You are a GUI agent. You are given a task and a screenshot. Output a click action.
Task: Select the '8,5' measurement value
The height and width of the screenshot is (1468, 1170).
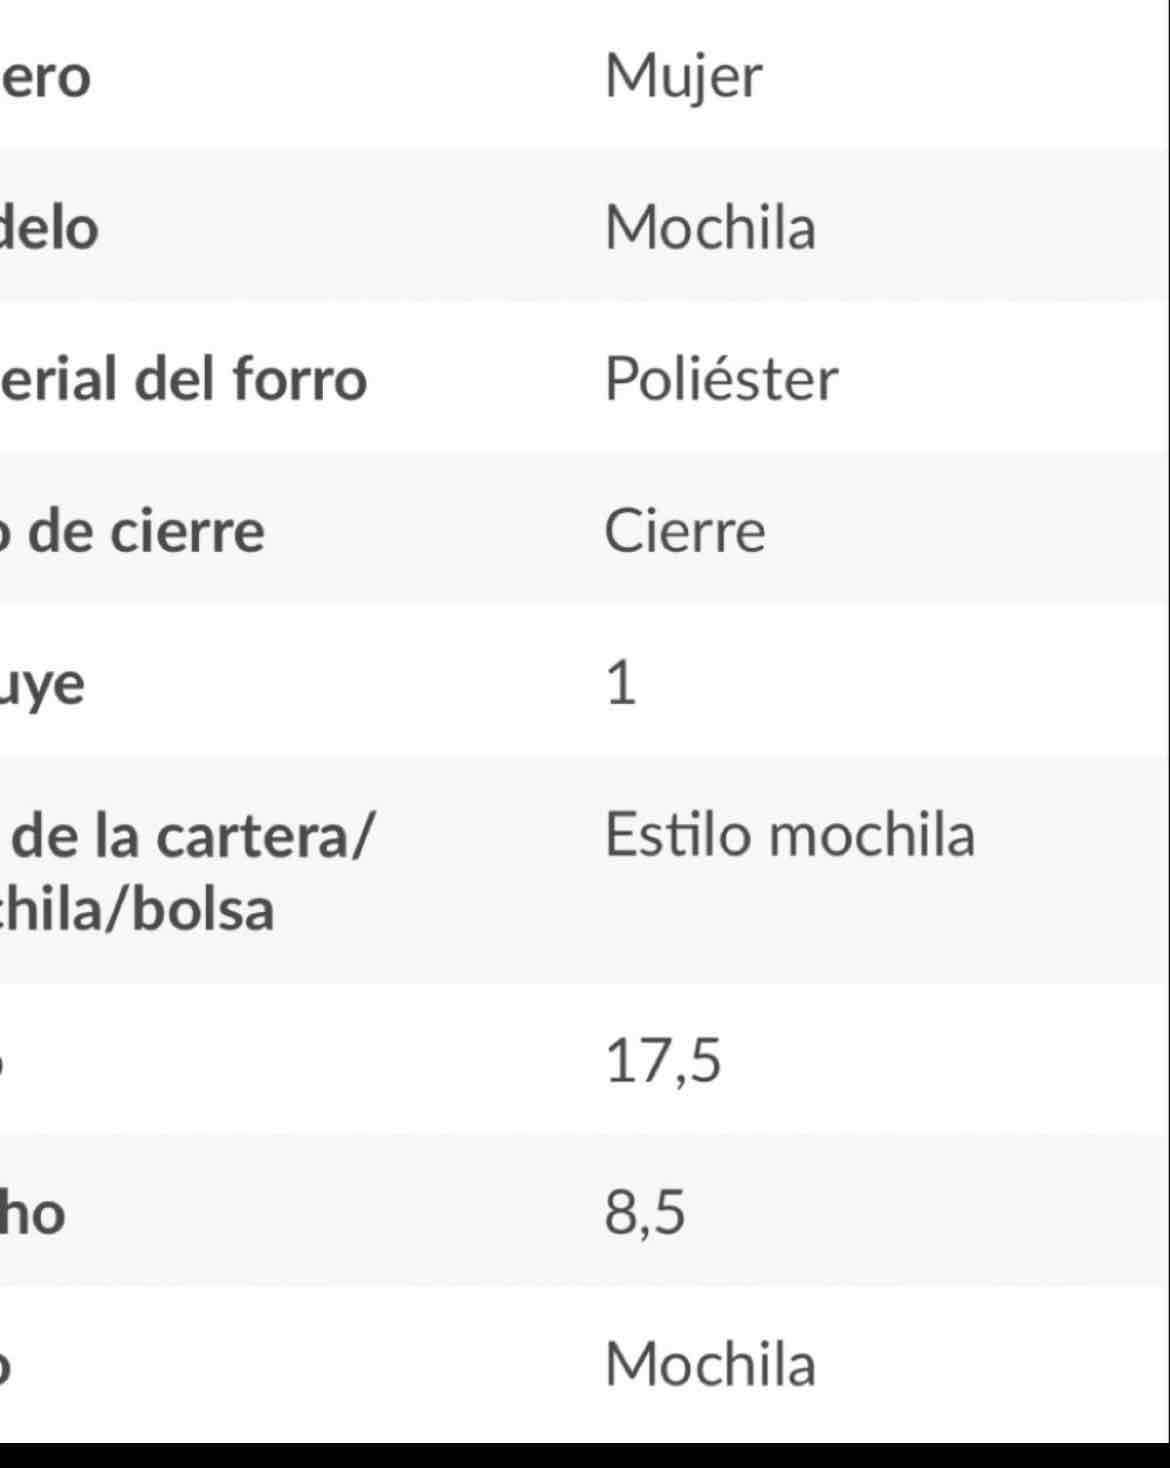645,1213
